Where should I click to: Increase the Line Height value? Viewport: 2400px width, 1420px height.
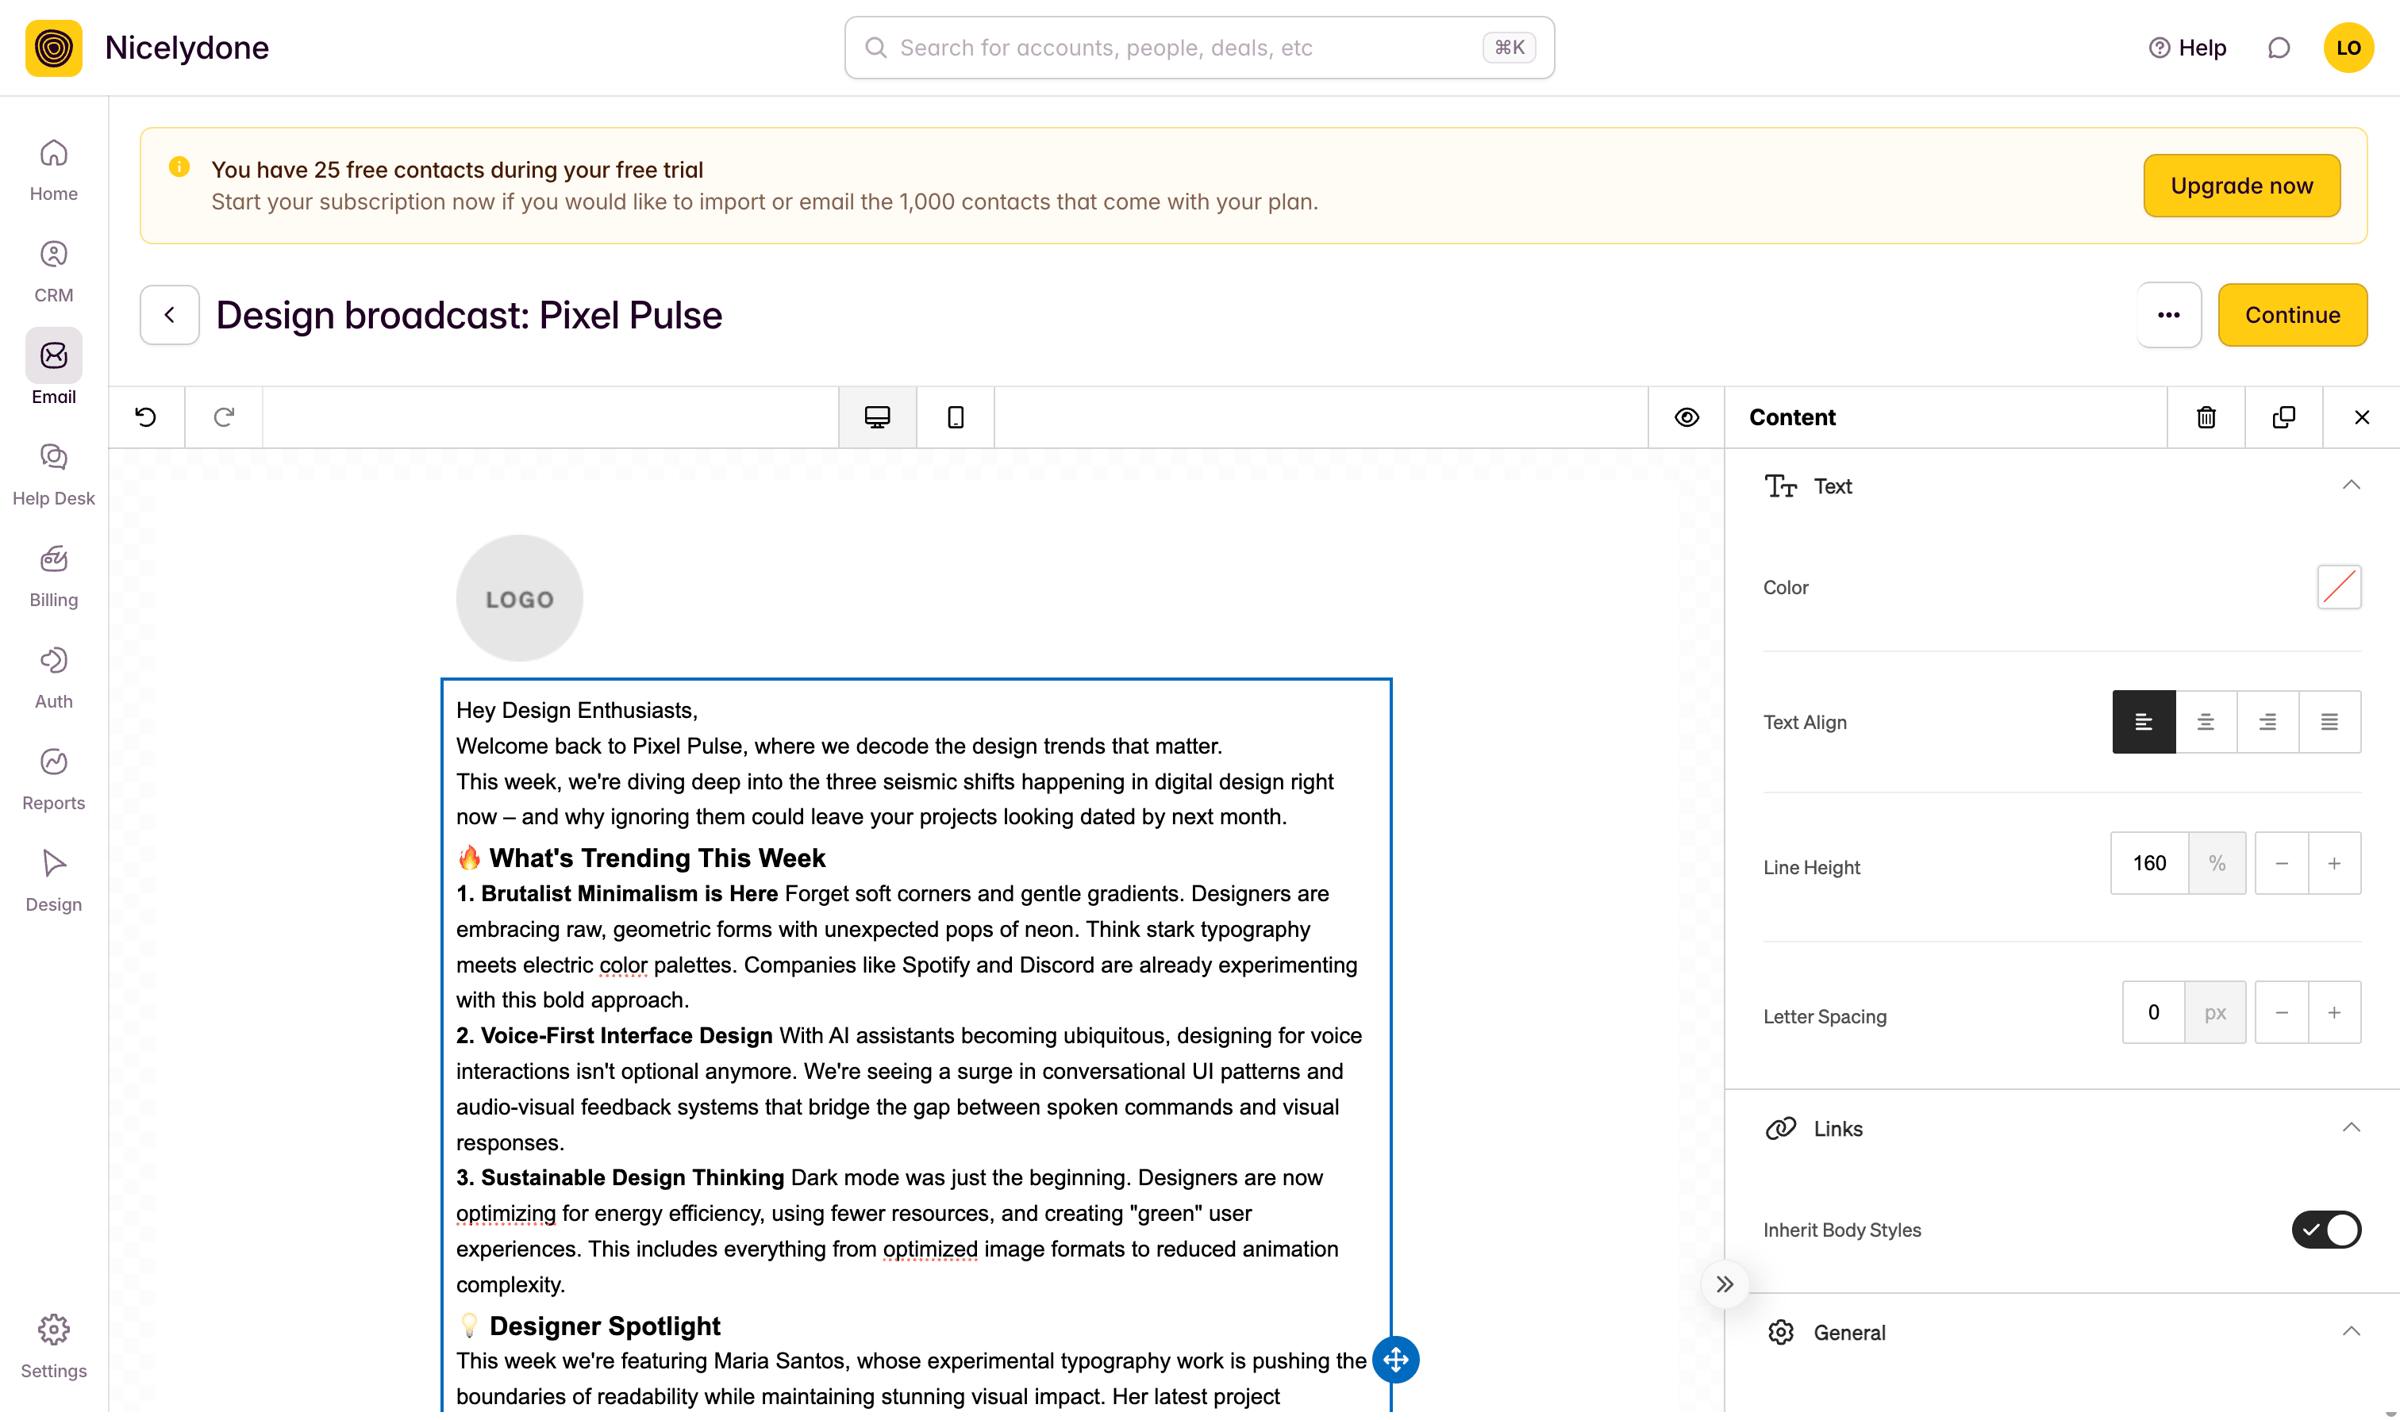2334,863
